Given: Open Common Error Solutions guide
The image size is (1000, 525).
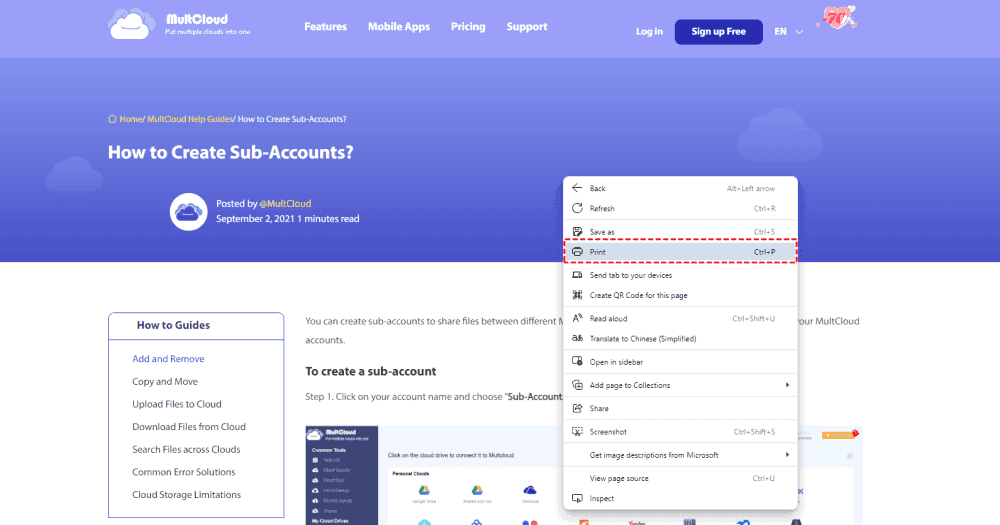Looking at the screenshot, I should [184, 472].
